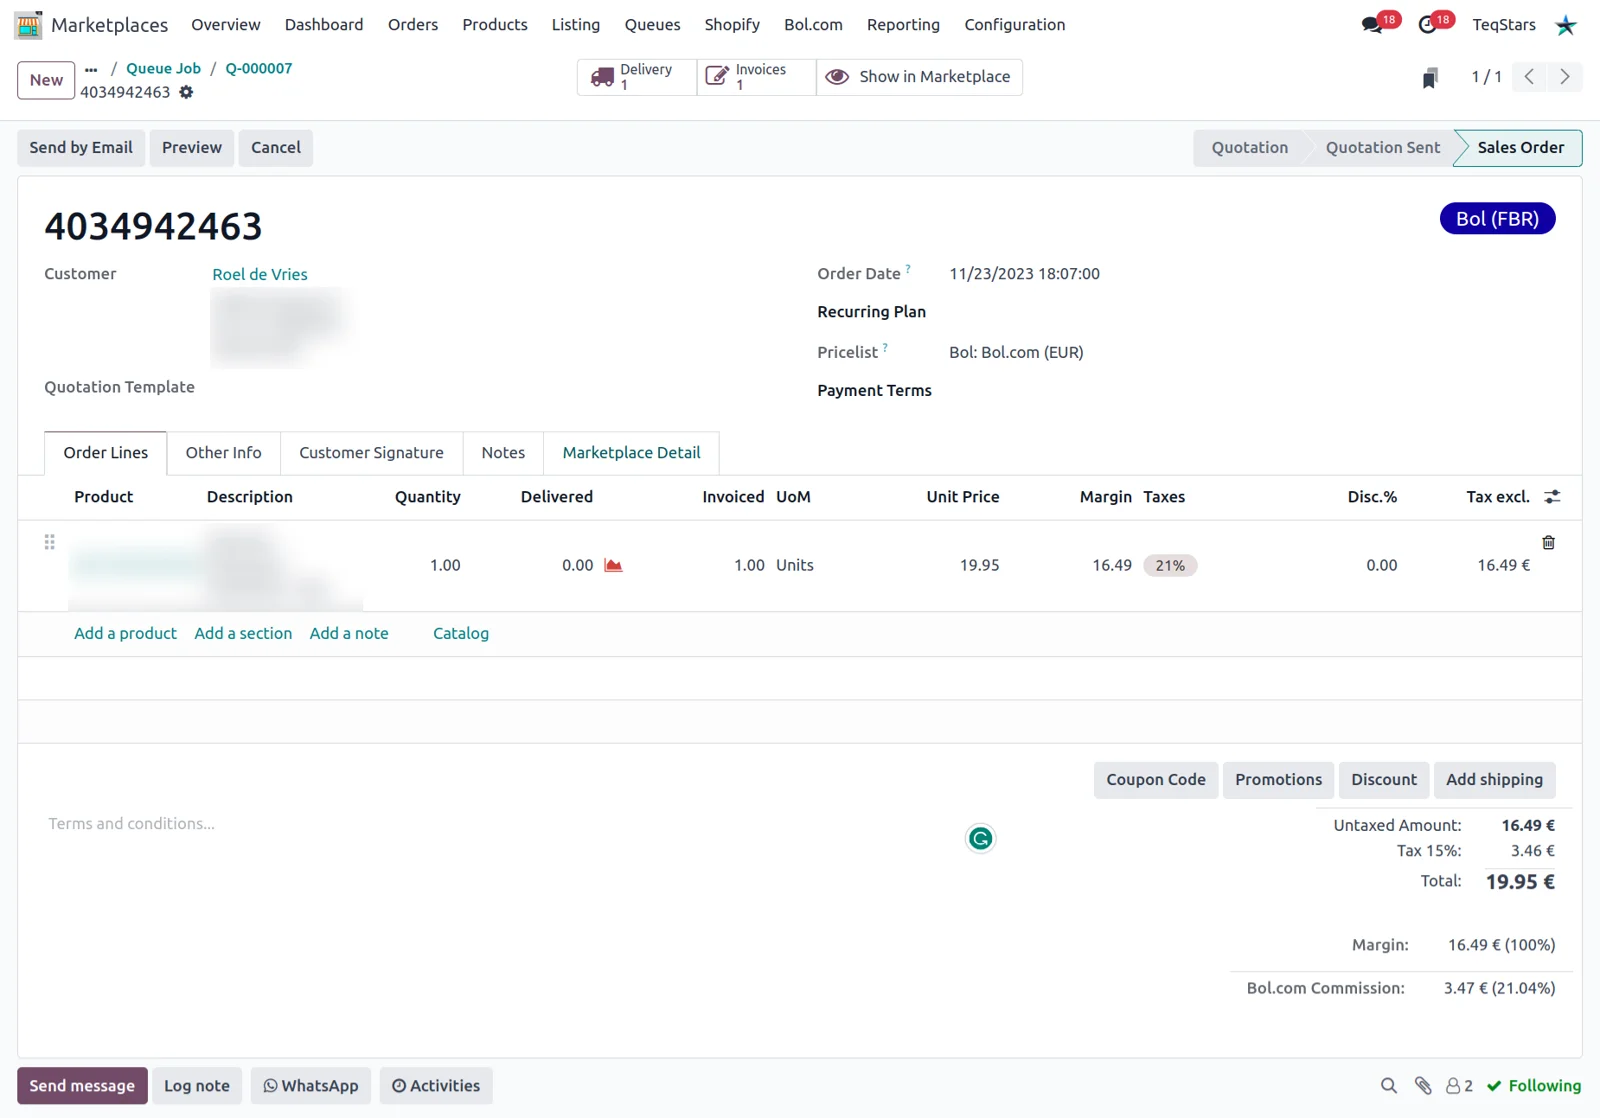This screenshot has height=1118, width=1600.
Task: Click Add a product link
Action: tap(125, 634)
